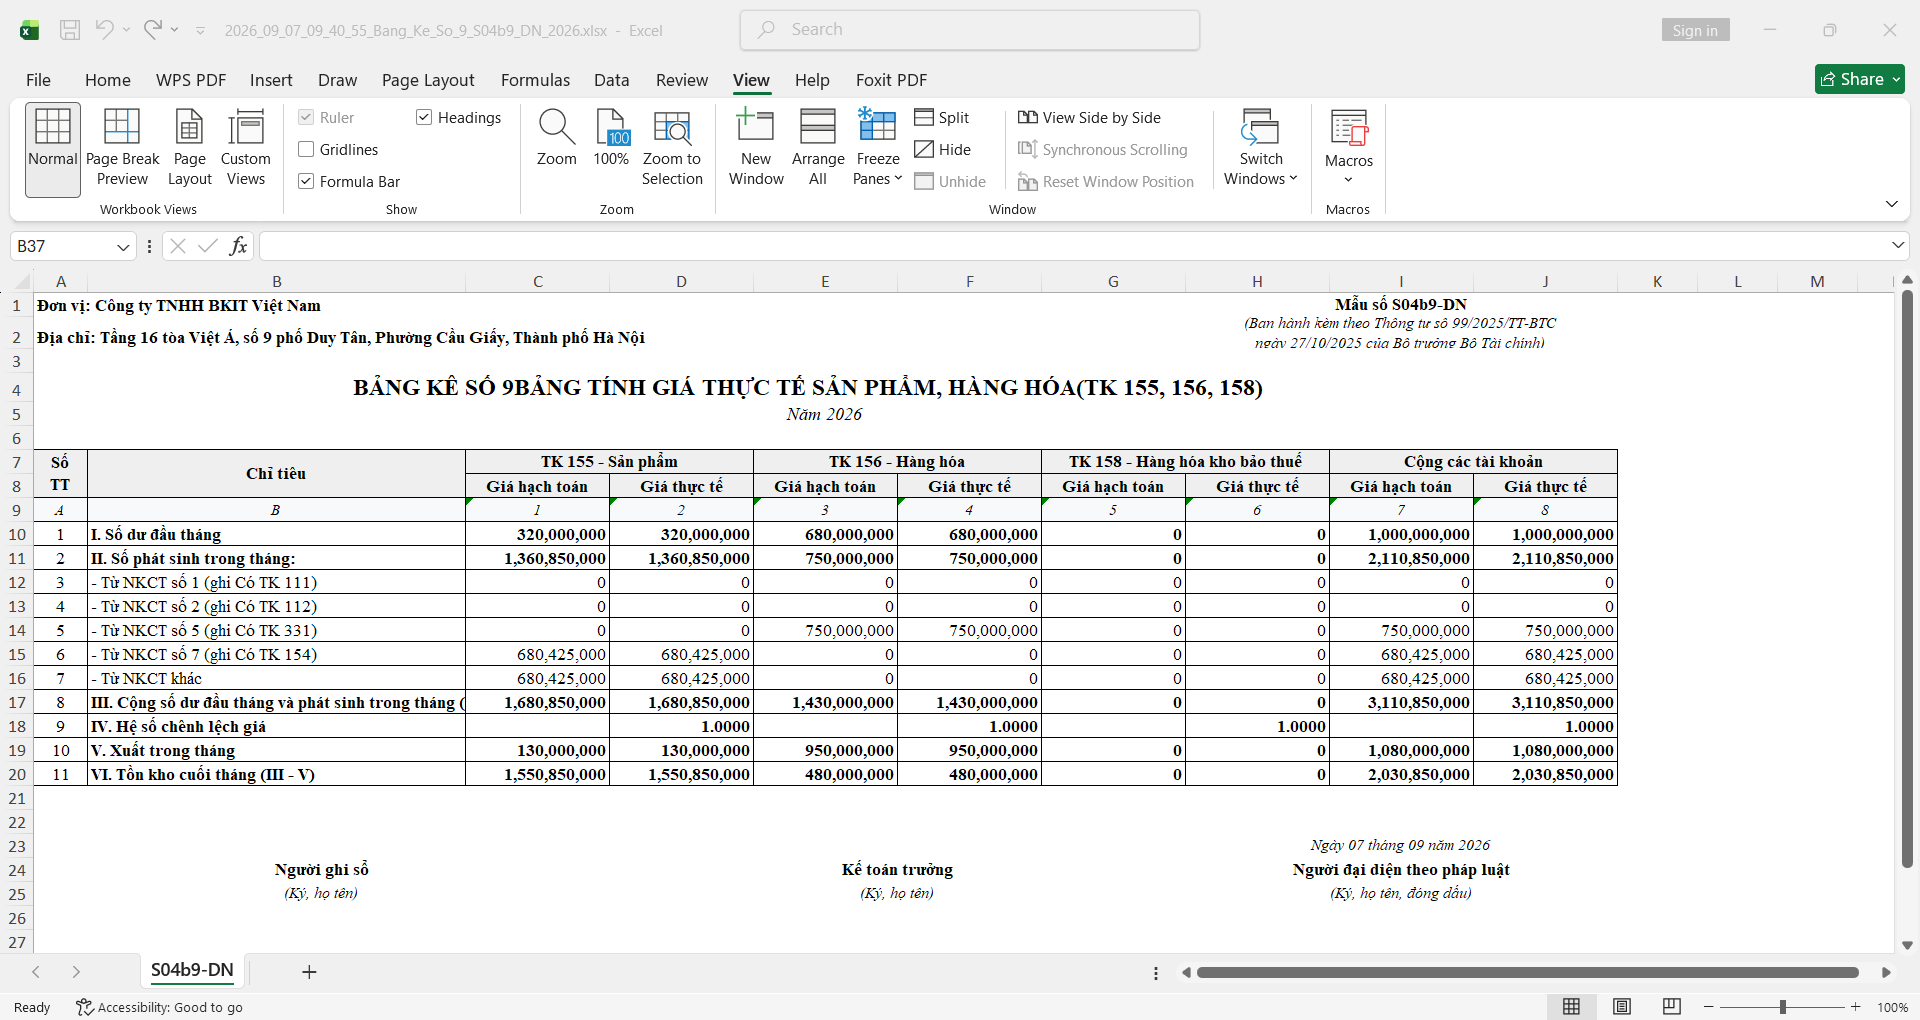Image resolution: width=1920 pixels, height=1020 pixels.
Task: Select the S04b9-DN sheet tab
Action: coord(192,970)
